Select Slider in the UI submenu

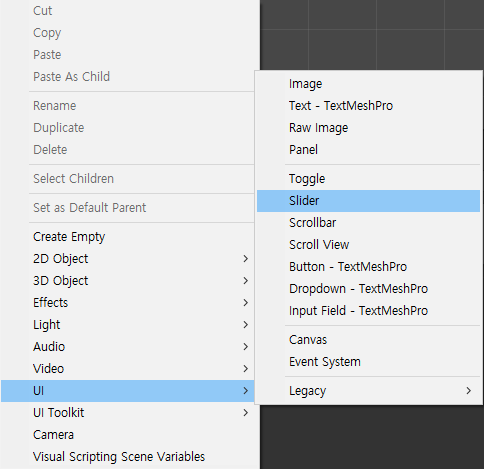368,201
